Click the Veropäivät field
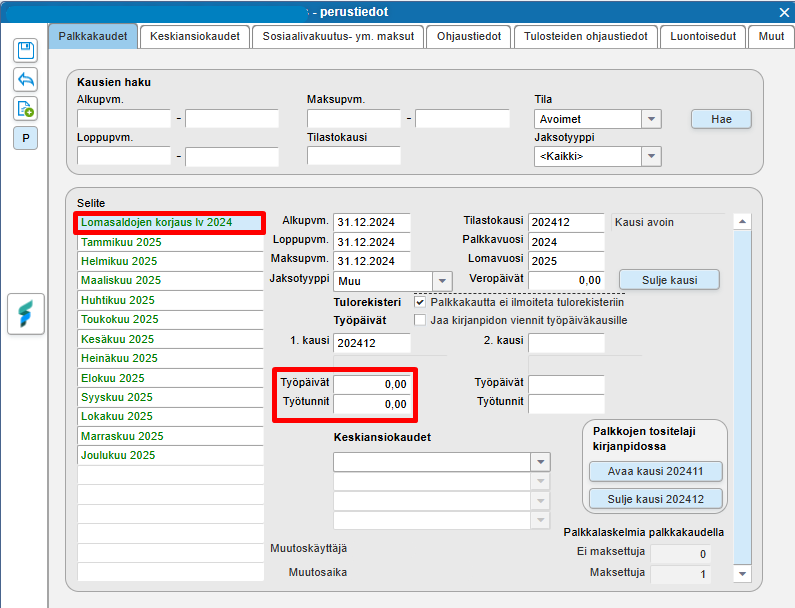 pos(566,280)
